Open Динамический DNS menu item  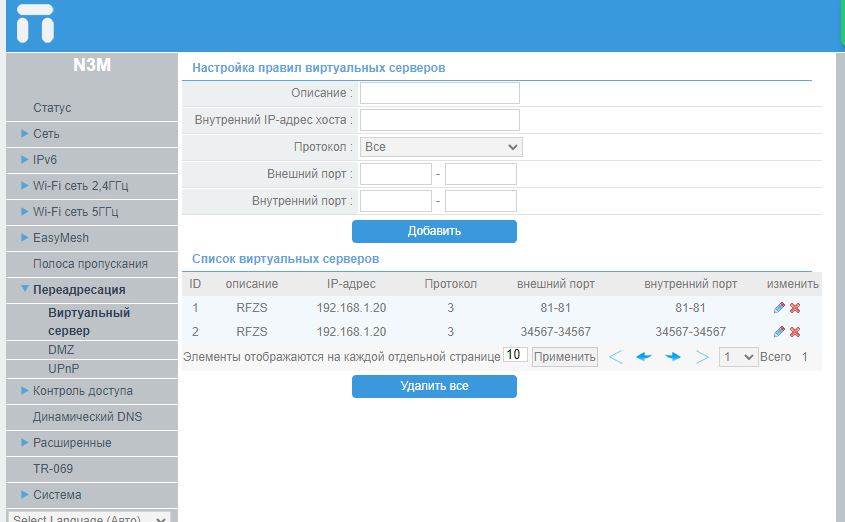point(87,417)
